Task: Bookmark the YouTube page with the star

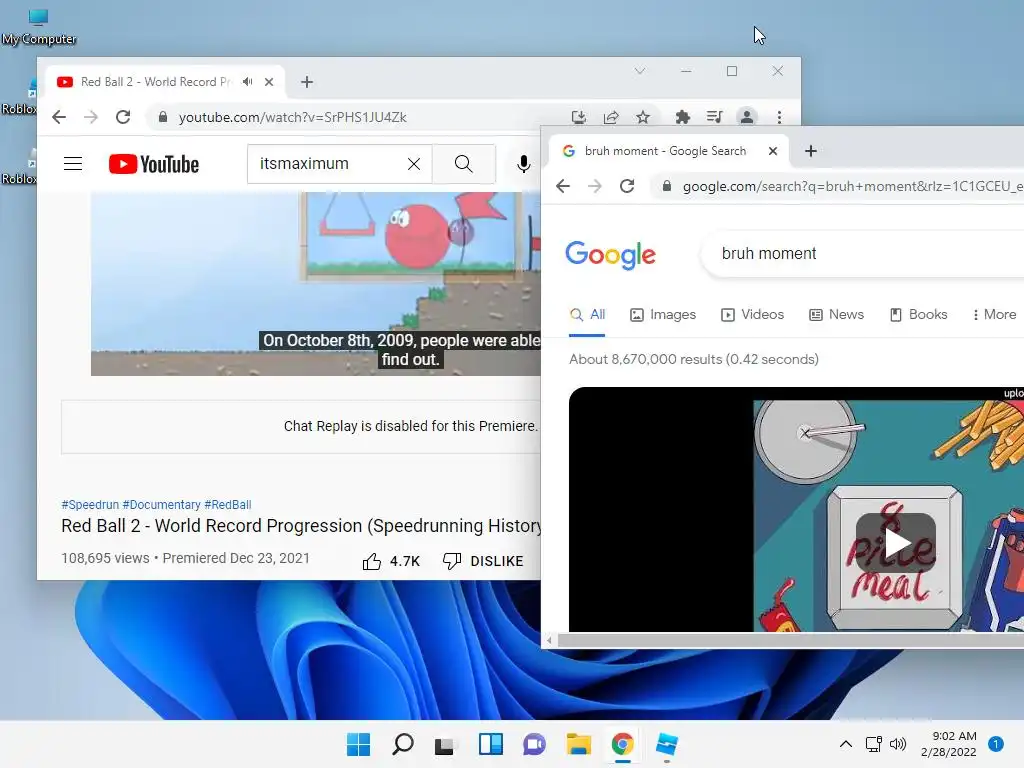Action: [643, 117]
